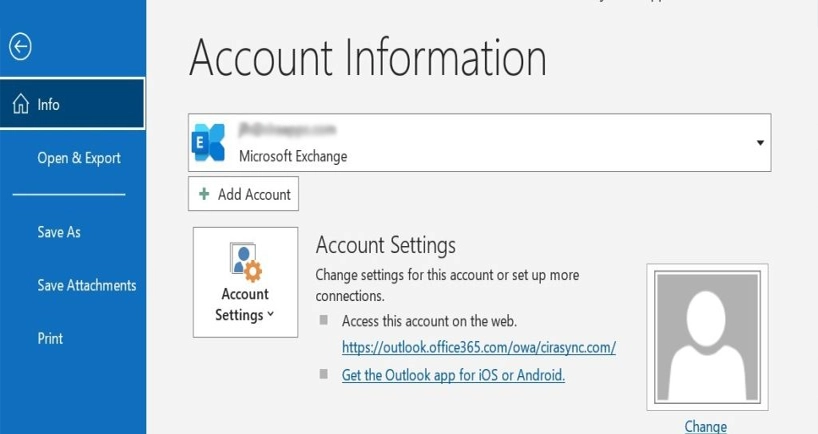
Task: Click the Account Settings button label
Action: (x=244, y=304)
